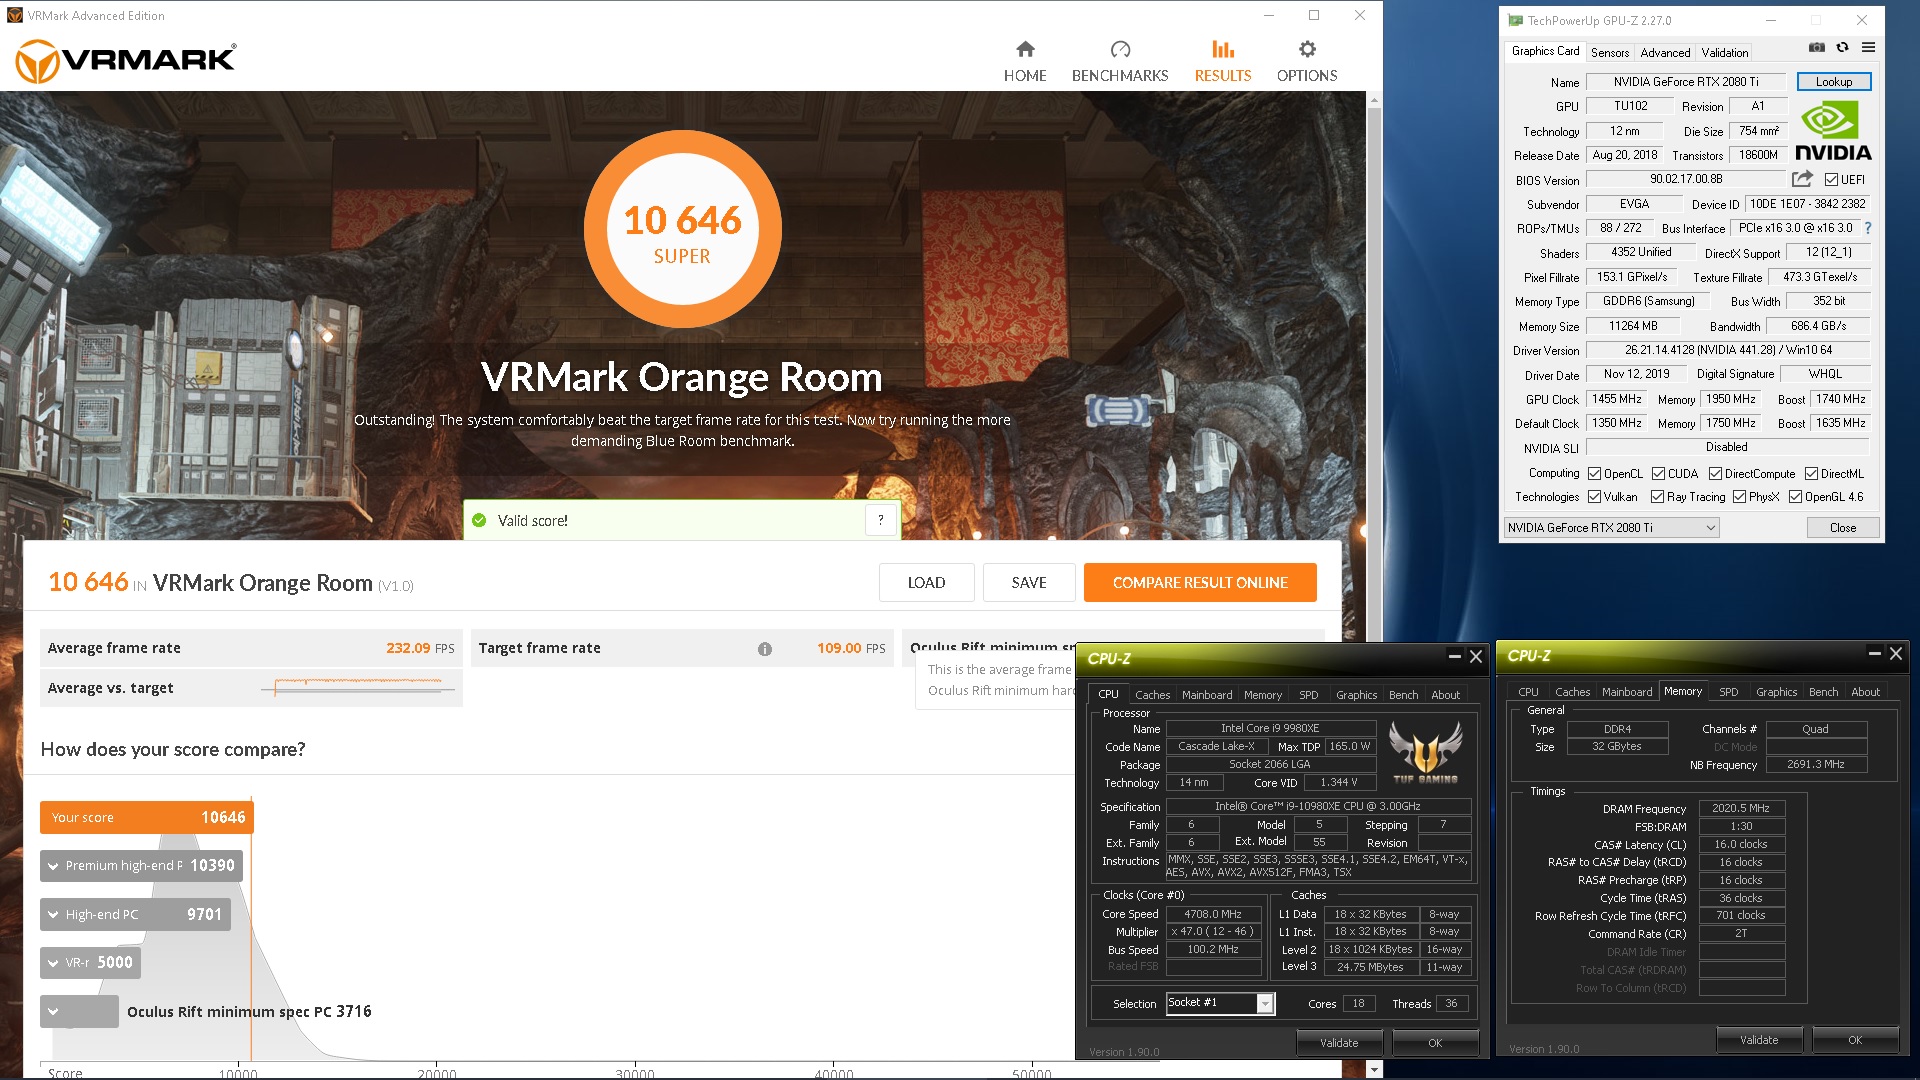Viewport: 1920px width, 1080px height.
Task: Click the GPU-Z title bar app icon
Action: 1516,20
